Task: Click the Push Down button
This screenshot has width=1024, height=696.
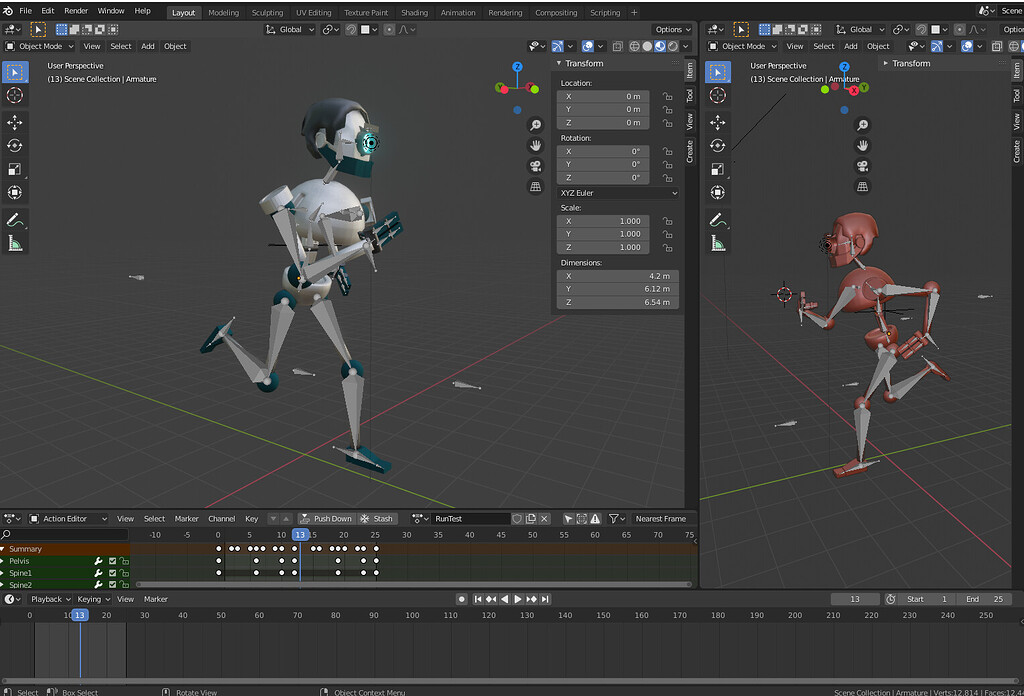Action: (x=326, y=519)
